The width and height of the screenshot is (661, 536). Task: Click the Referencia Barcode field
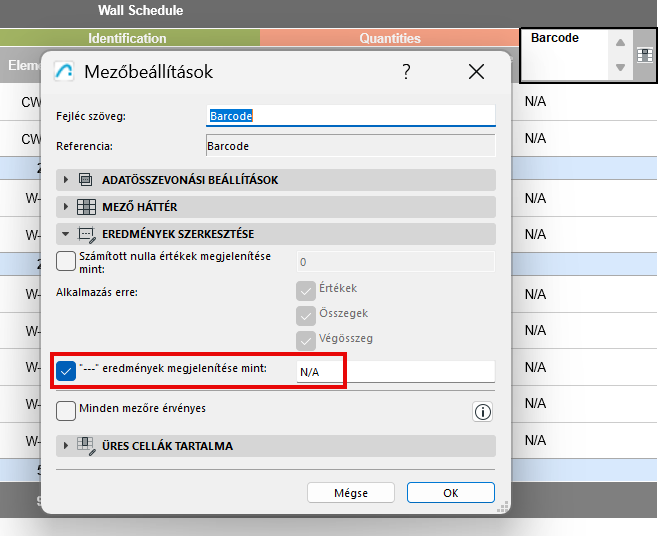[351, 146]
